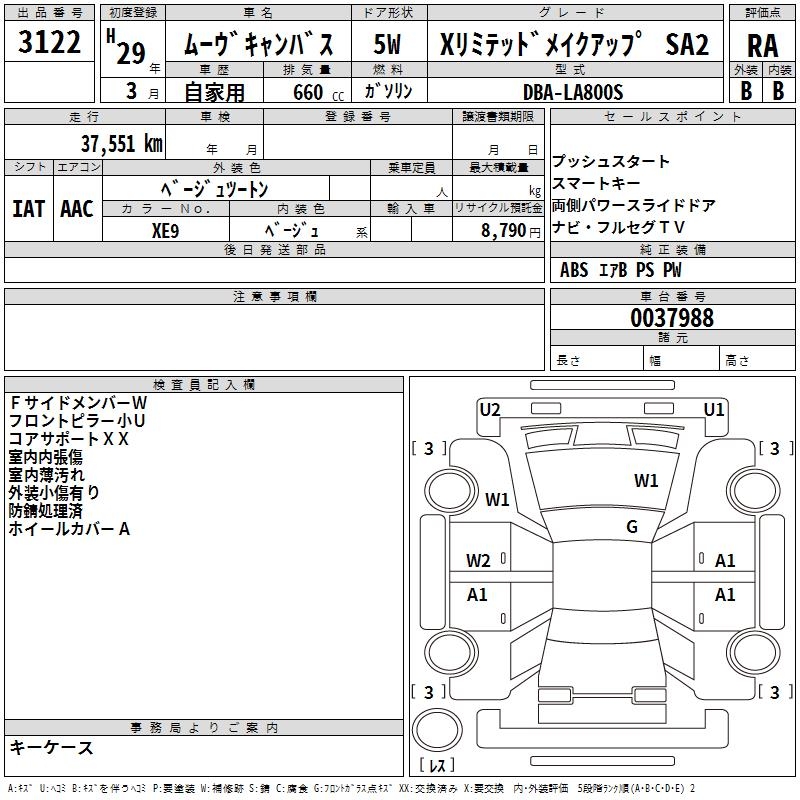Click the exterior color ベージュツートン
800x800 pixels.
tap(214, 189)
